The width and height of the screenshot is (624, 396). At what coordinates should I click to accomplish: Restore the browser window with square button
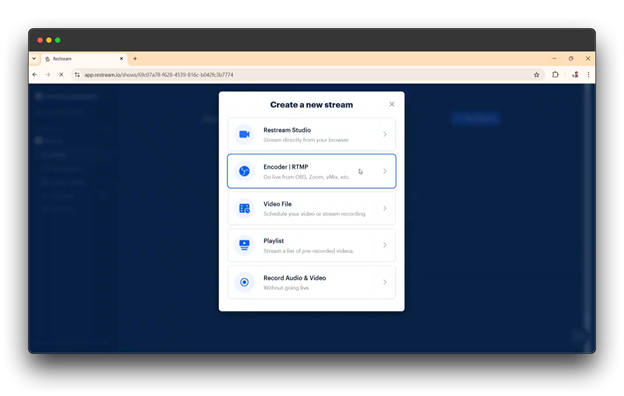point(571,59)
